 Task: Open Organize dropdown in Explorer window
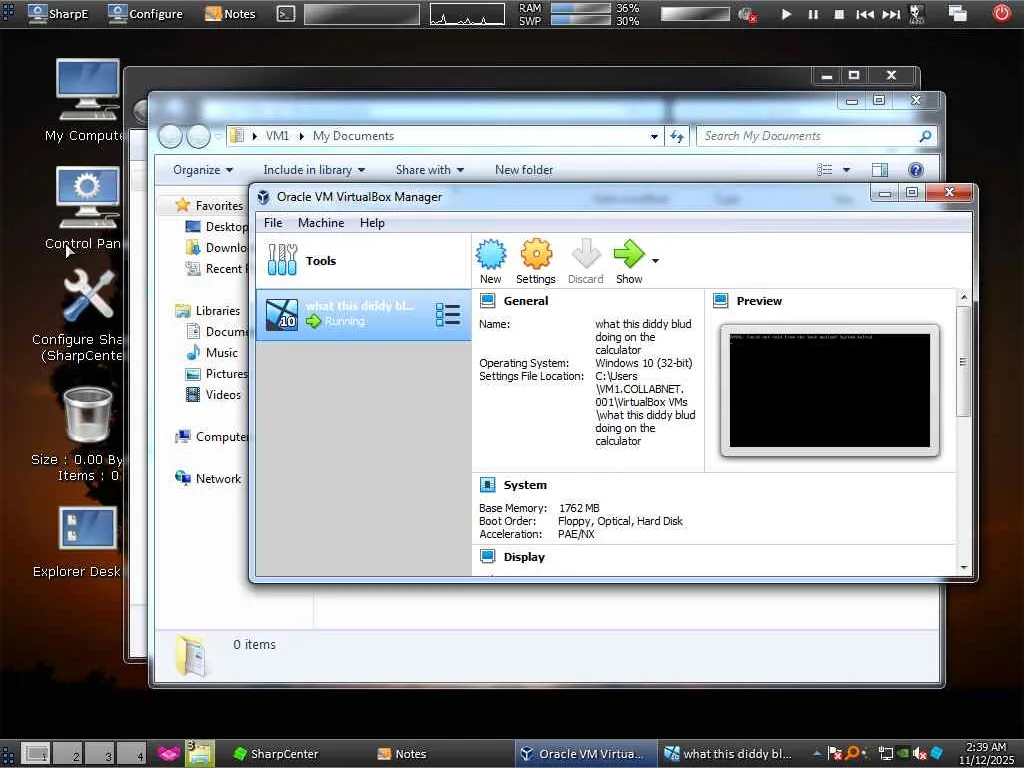tap(202, 170)
